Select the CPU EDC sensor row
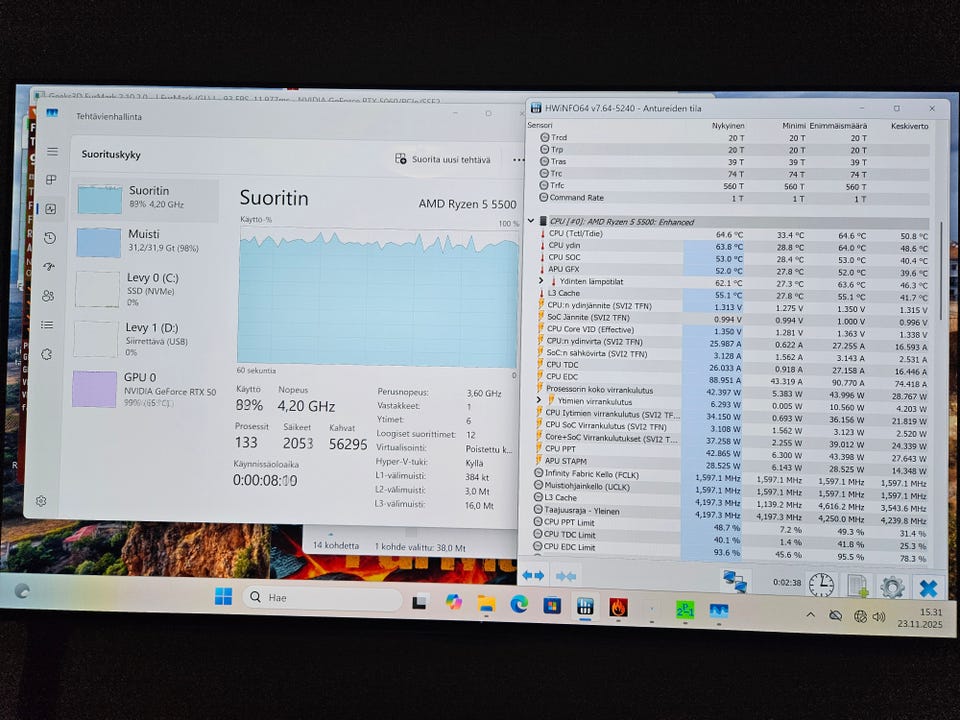 (x=731, y=378)
